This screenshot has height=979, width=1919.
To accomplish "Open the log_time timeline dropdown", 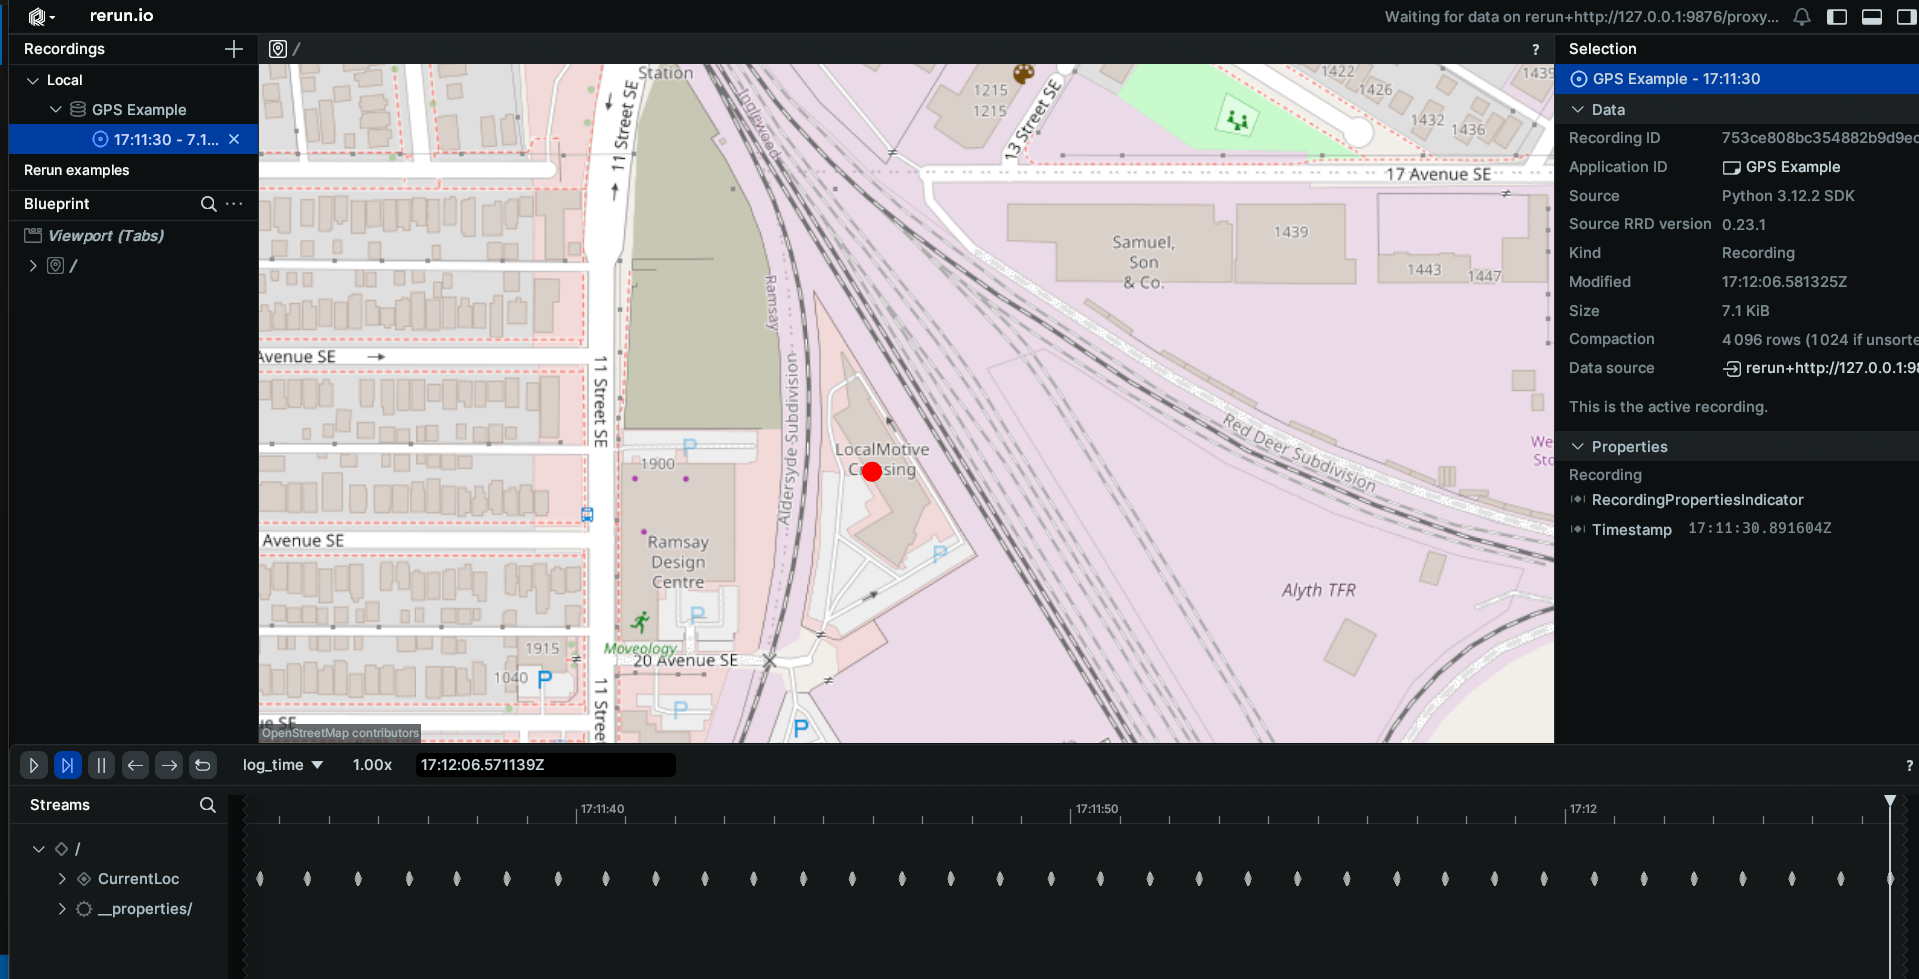I will tap(283, 765).
